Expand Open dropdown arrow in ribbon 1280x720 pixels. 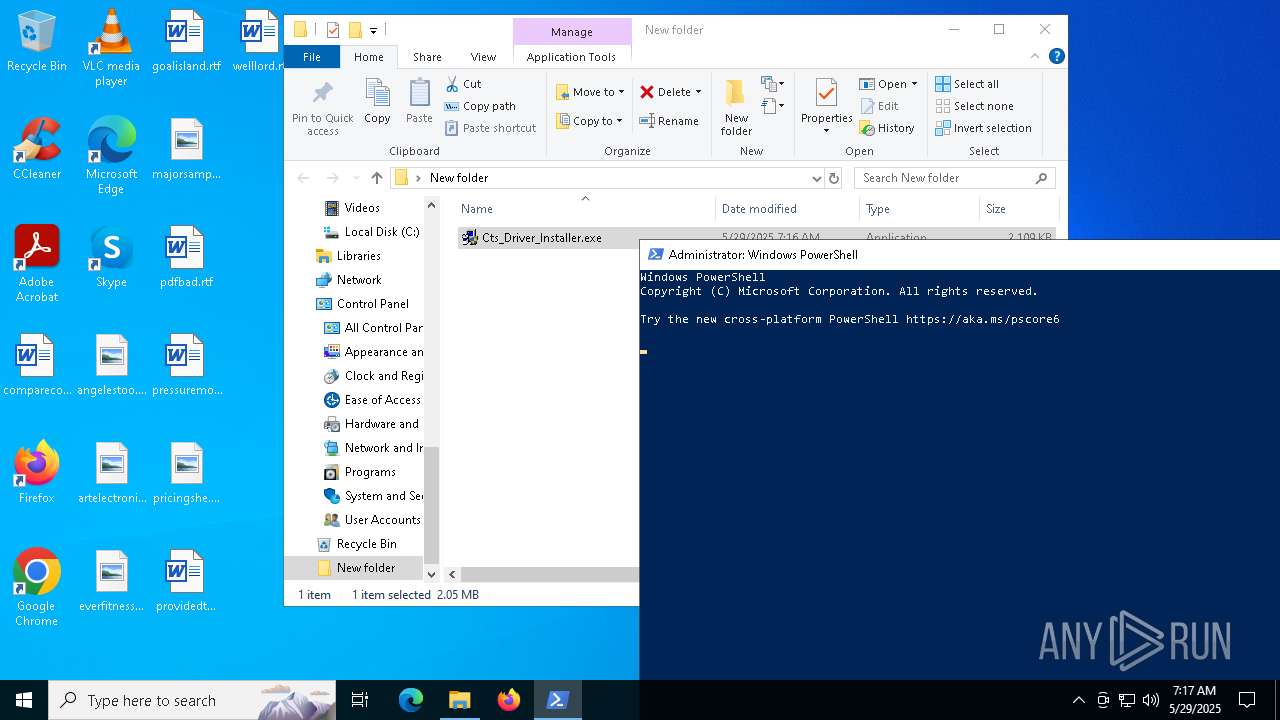tap(914, 84)
